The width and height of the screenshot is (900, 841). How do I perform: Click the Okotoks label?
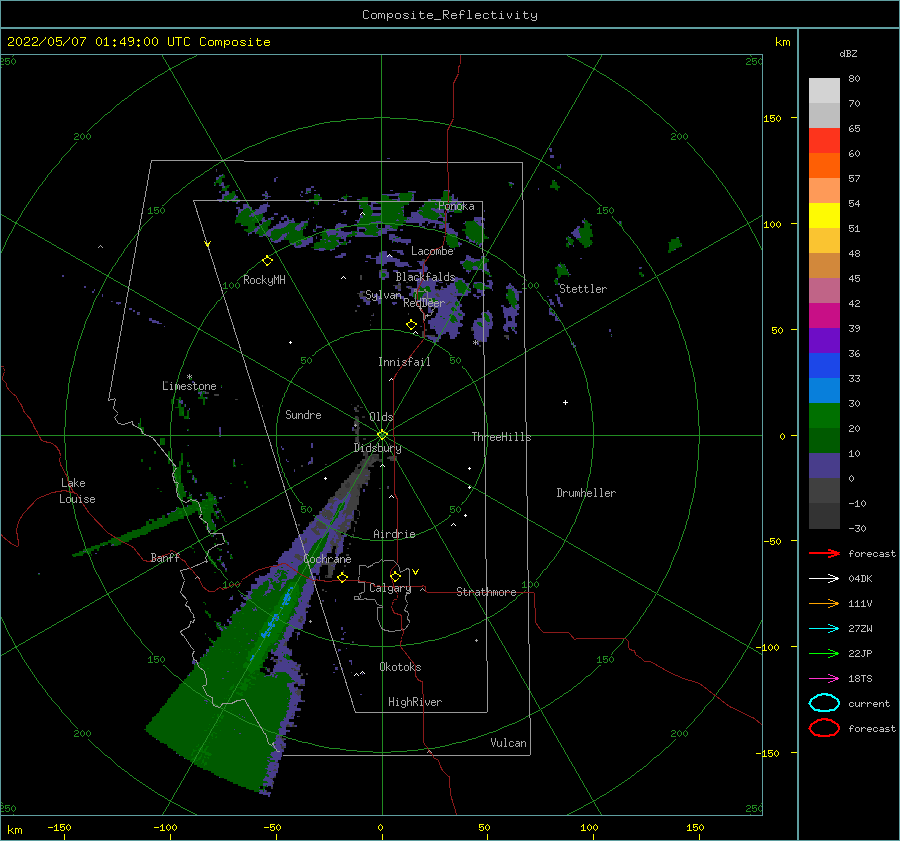click(x=401, y=667)
